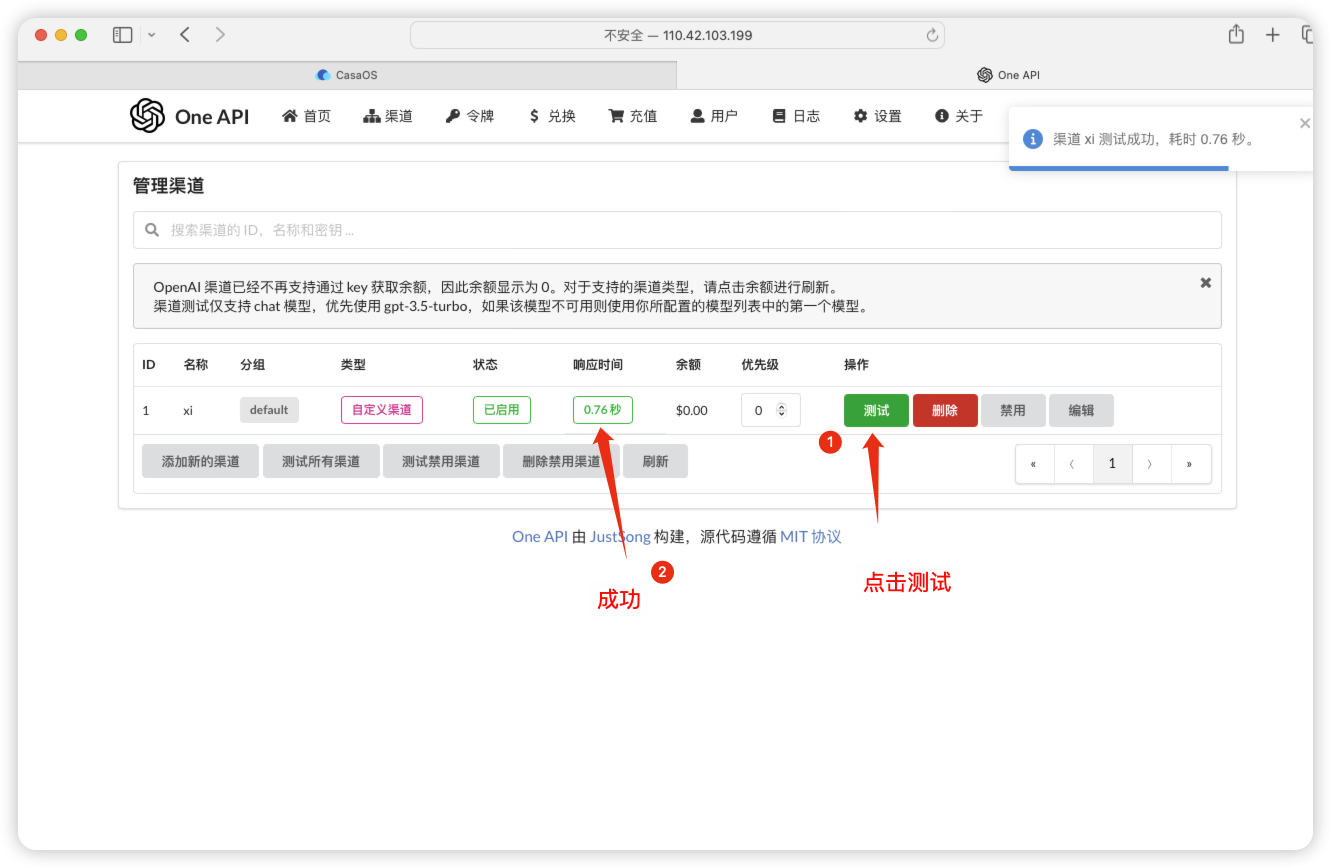Open the One API footer link

pos(540,537)
